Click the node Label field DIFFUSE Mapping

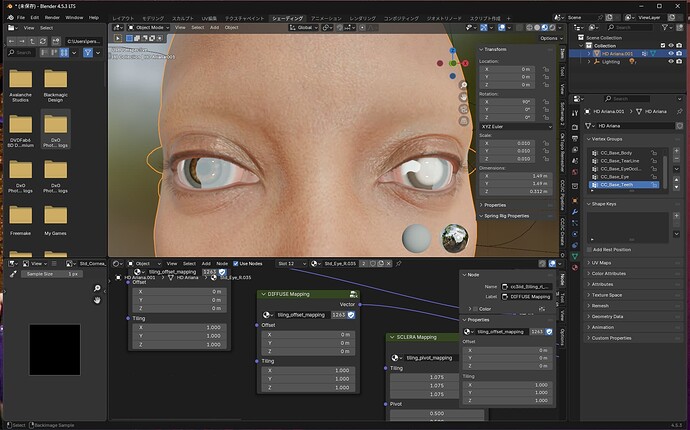coord(527,297)
